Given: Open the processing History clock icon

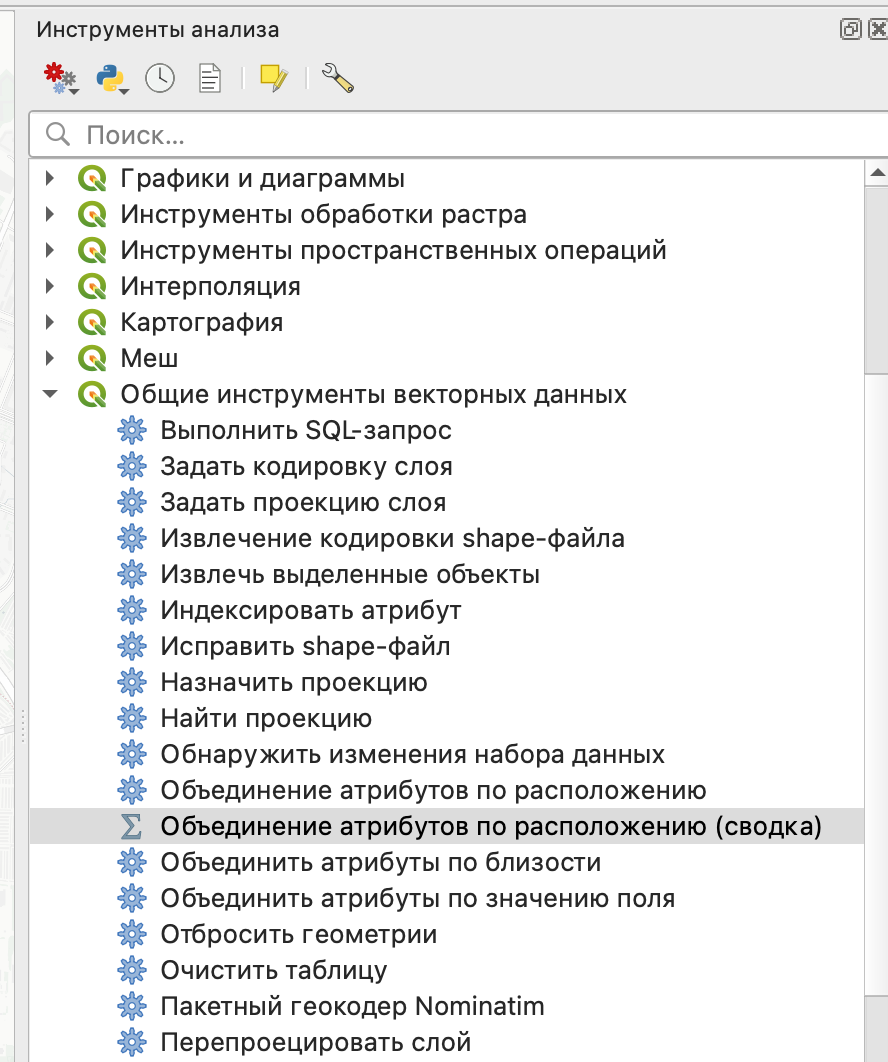Looking at the screenshot, I should click(160, 78).
